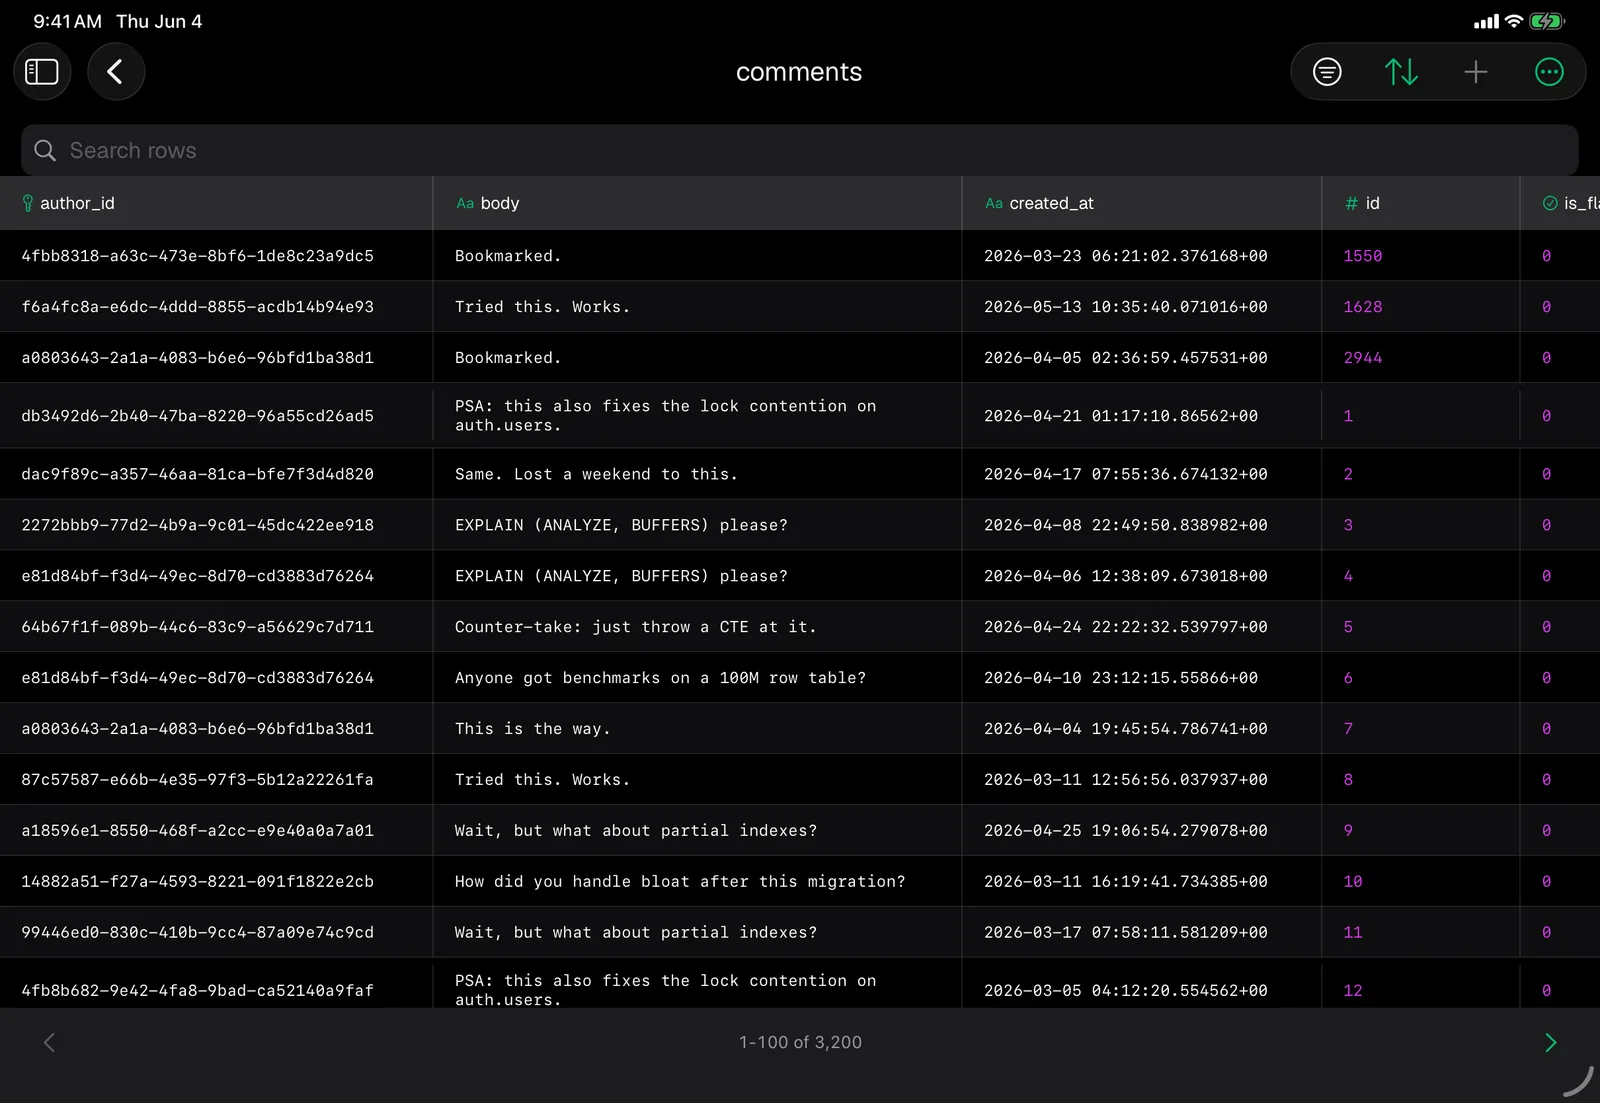
Task: Go to the previous page of rows
Action: point(49,1042)
